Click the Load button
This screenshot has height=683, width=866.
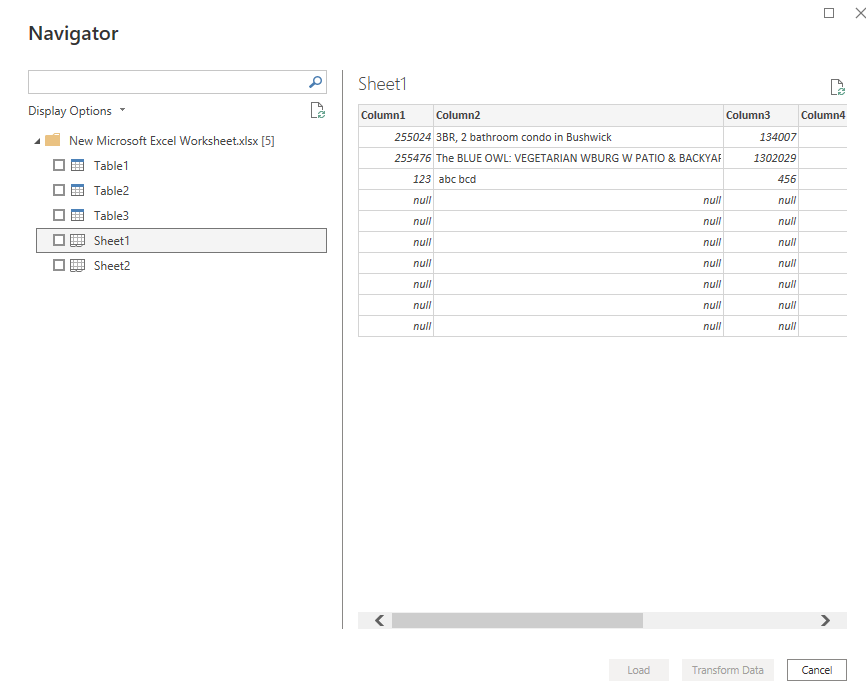click(x=638, y=670)
